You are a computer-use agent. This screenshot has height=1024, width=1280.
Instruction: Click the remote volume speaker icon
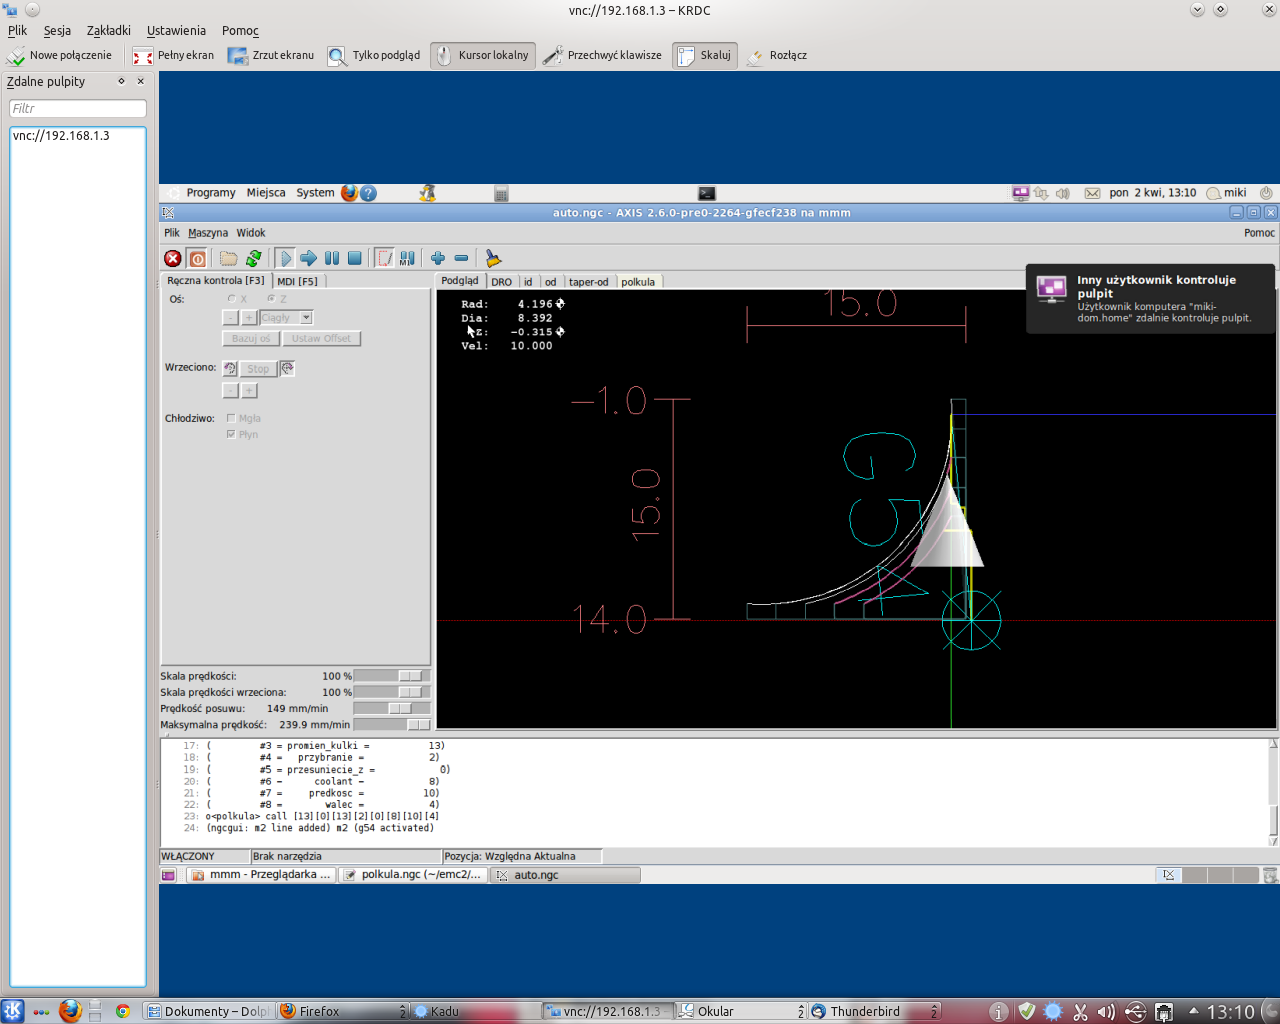[1062, 193]
